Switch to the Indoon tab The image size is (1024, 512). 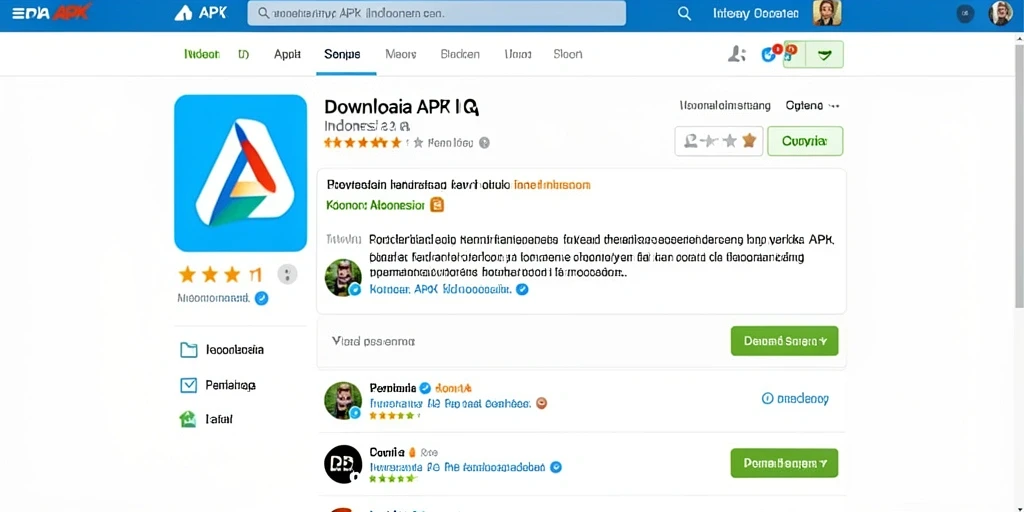202,54
